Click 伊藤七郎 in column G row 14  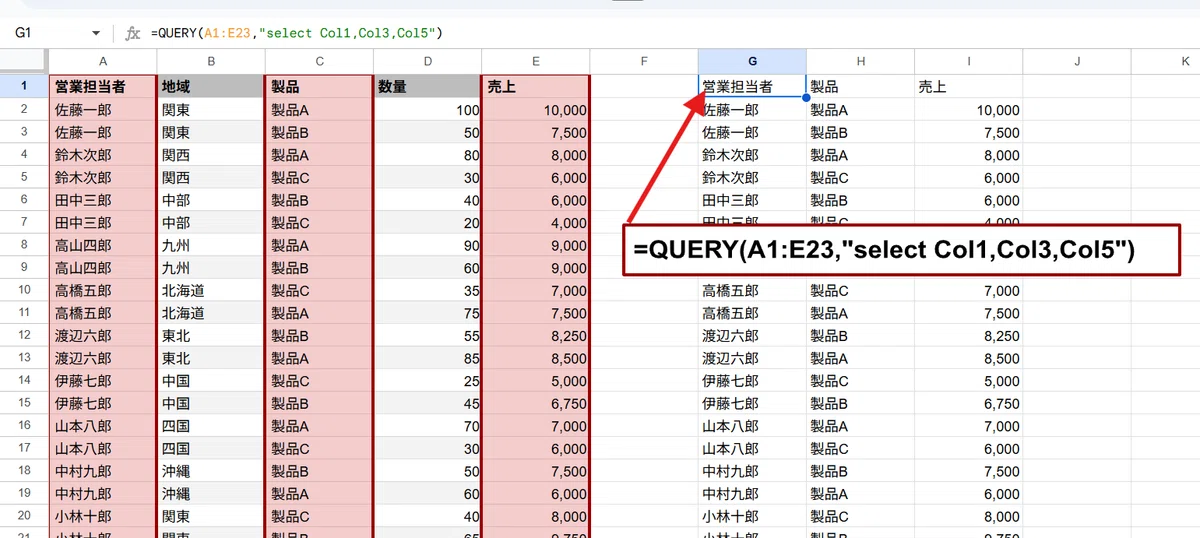pyautogui.click(x=752, y=381)
